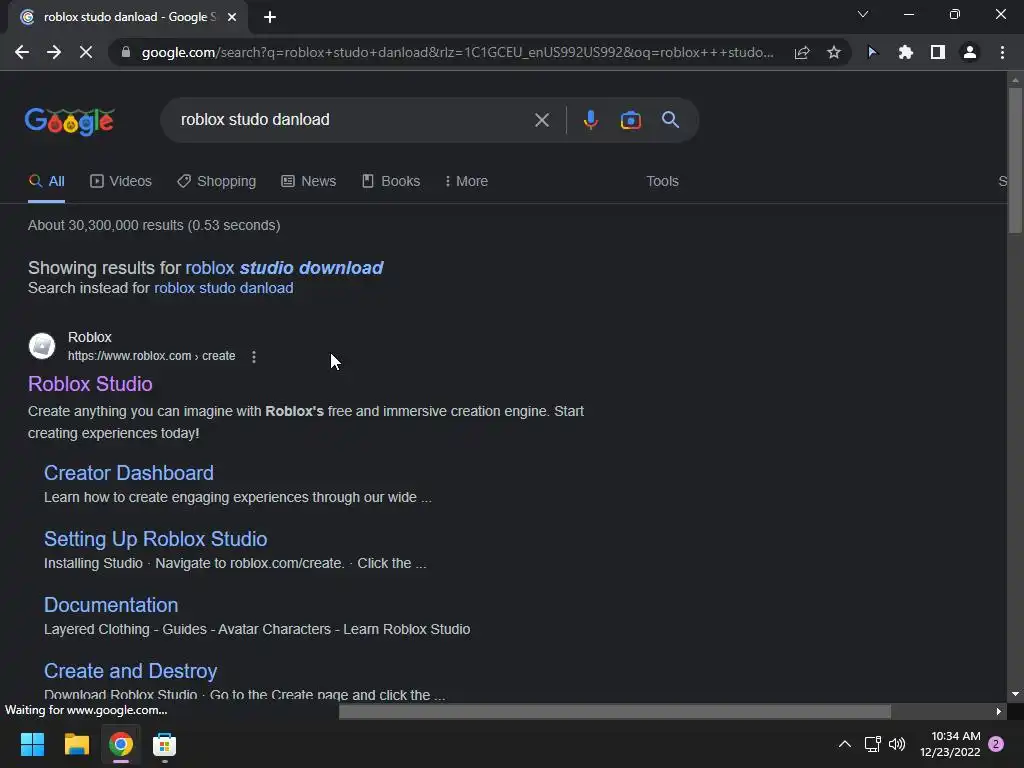Clear the search query text
Screen dimensions: 1024x768
[541, 120]
